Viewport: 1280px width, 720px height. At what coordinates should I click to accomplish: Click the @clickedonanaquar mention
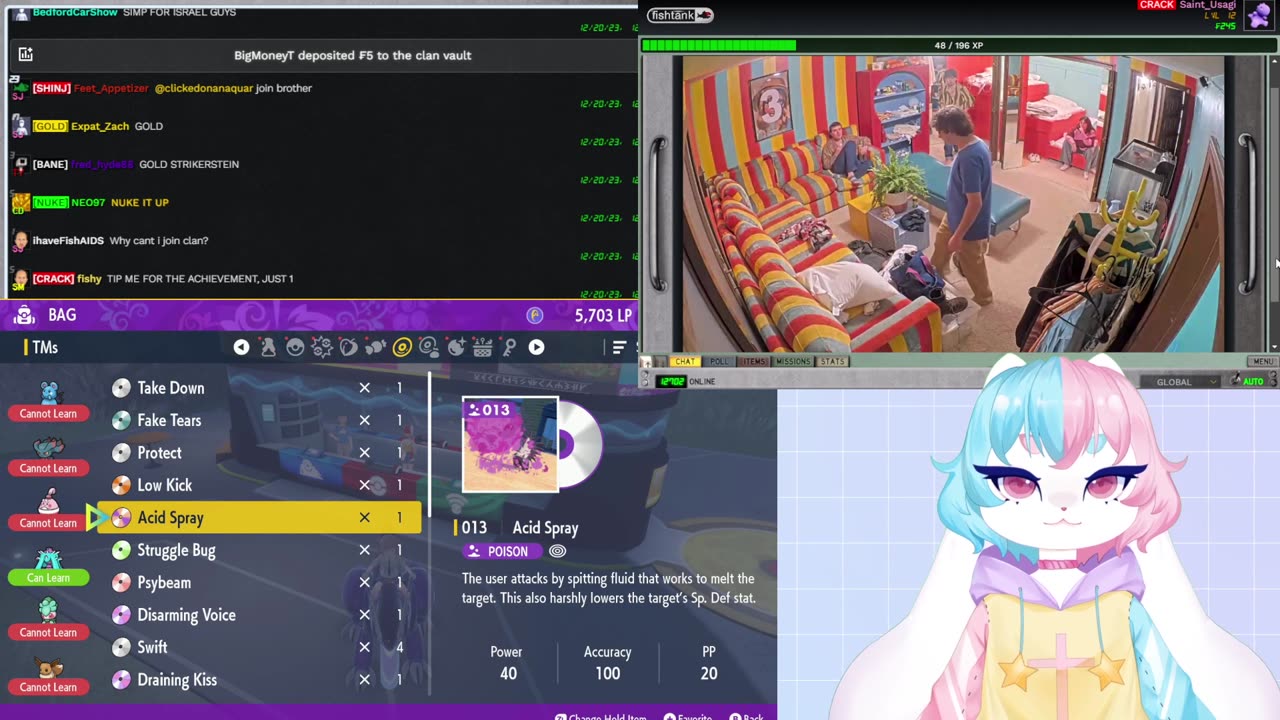(x=203, y=88)
